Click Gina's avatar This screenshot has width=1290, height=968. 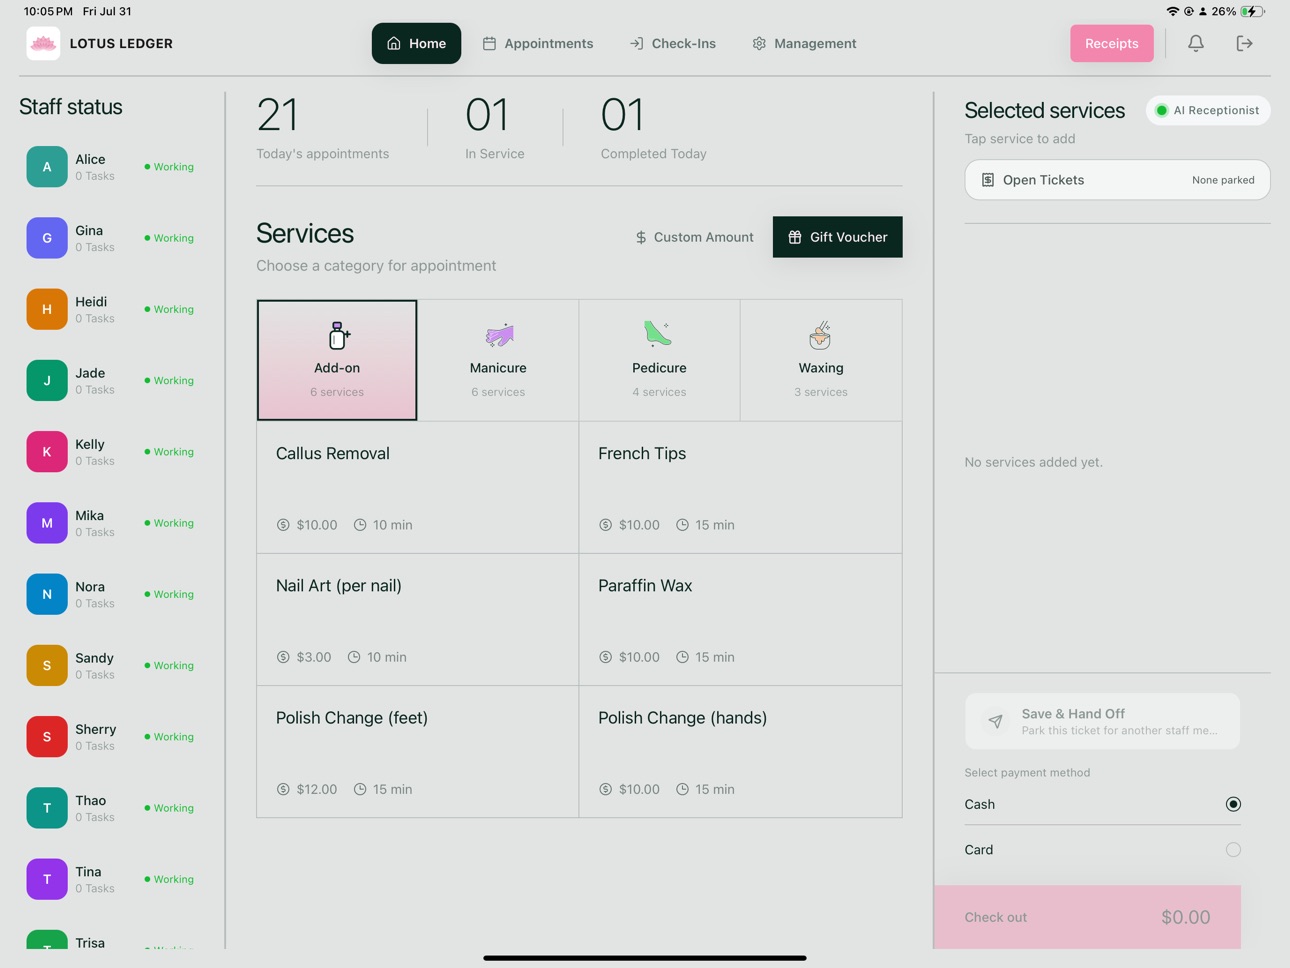47,238
